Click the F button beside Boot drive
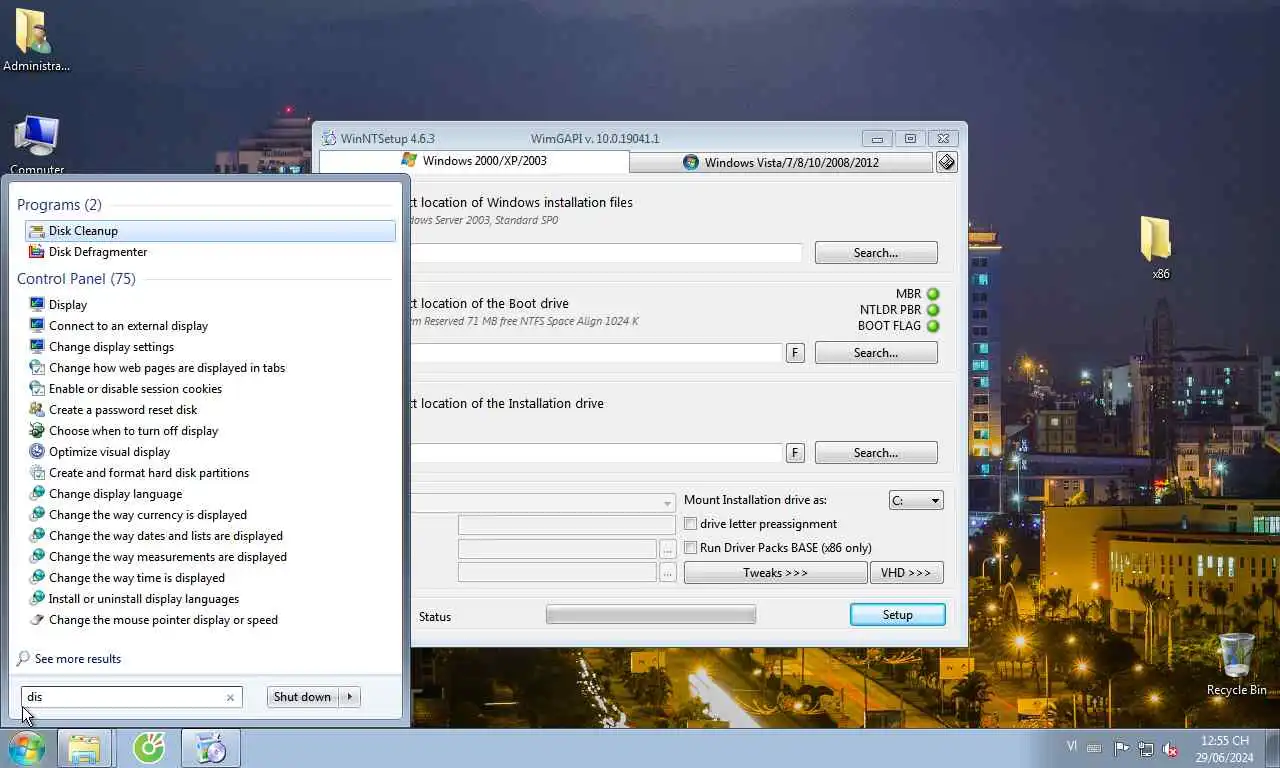Image resolution: width=1280 pixels, height=768 pixels. (x=795, y=353)
